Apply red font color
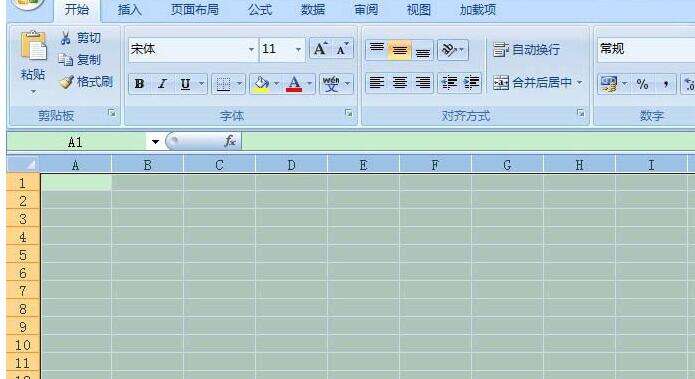 click(294, 84)
